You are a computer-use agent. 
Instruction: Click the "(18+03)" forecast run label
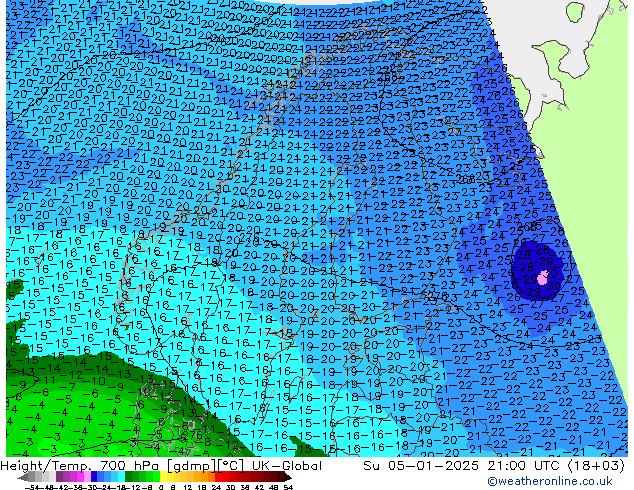(596, 466)
